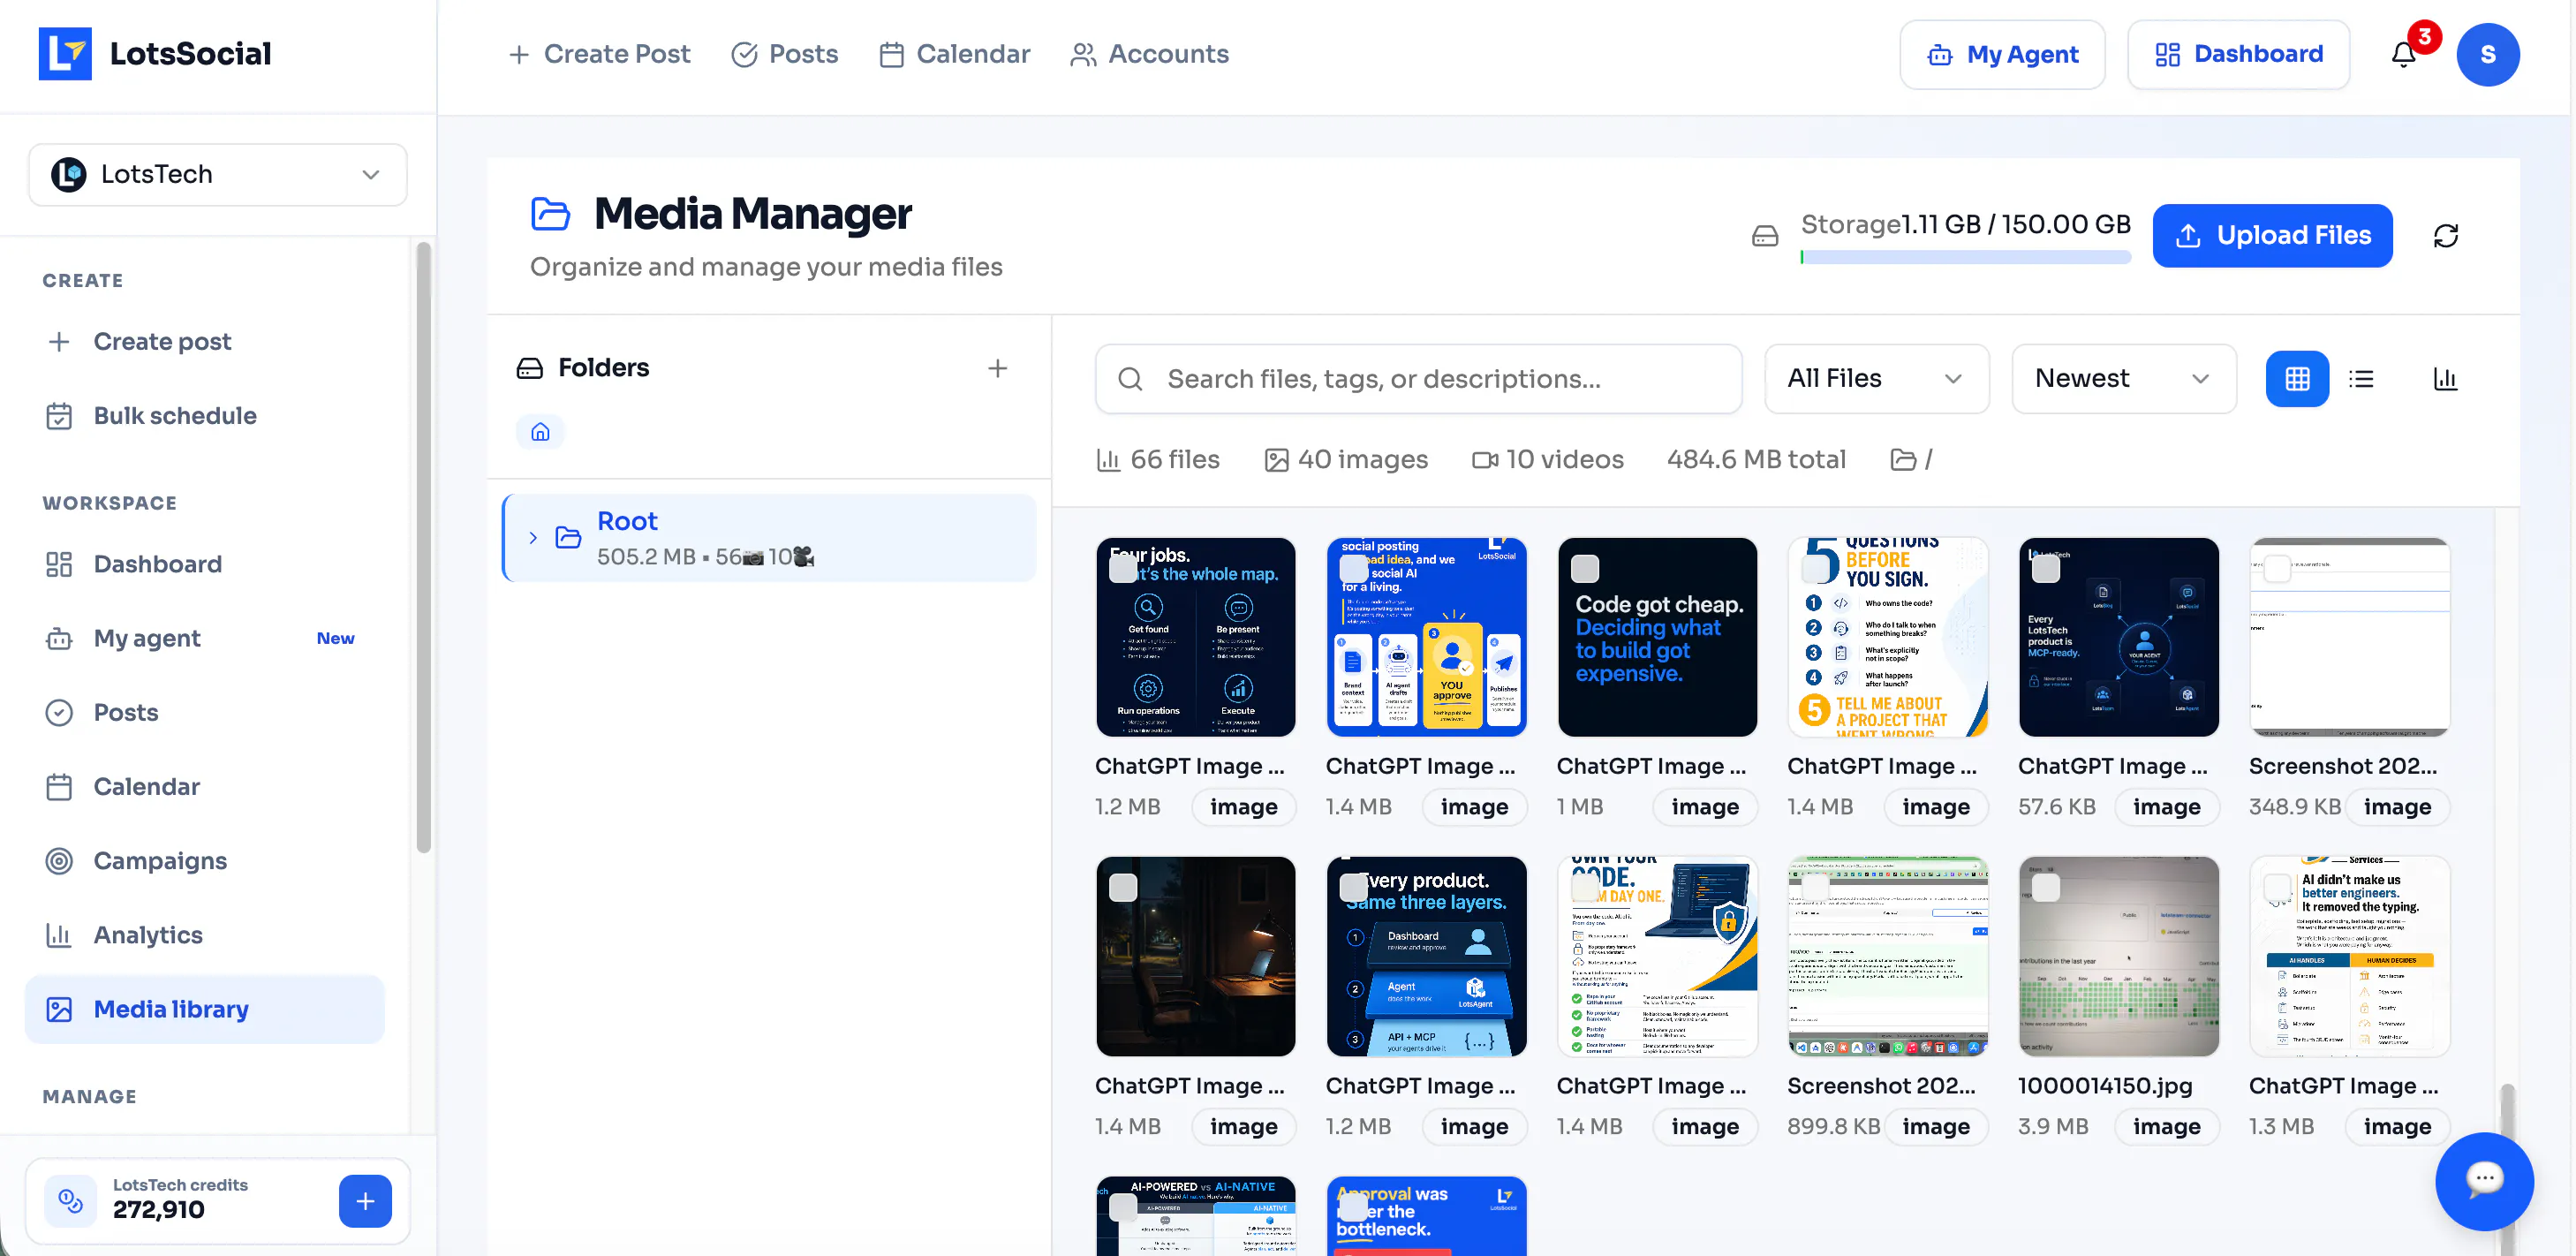The image size is (2576, 1256).
Task: Open Create Post in top navigation
Action: click(x=599, y=54)
